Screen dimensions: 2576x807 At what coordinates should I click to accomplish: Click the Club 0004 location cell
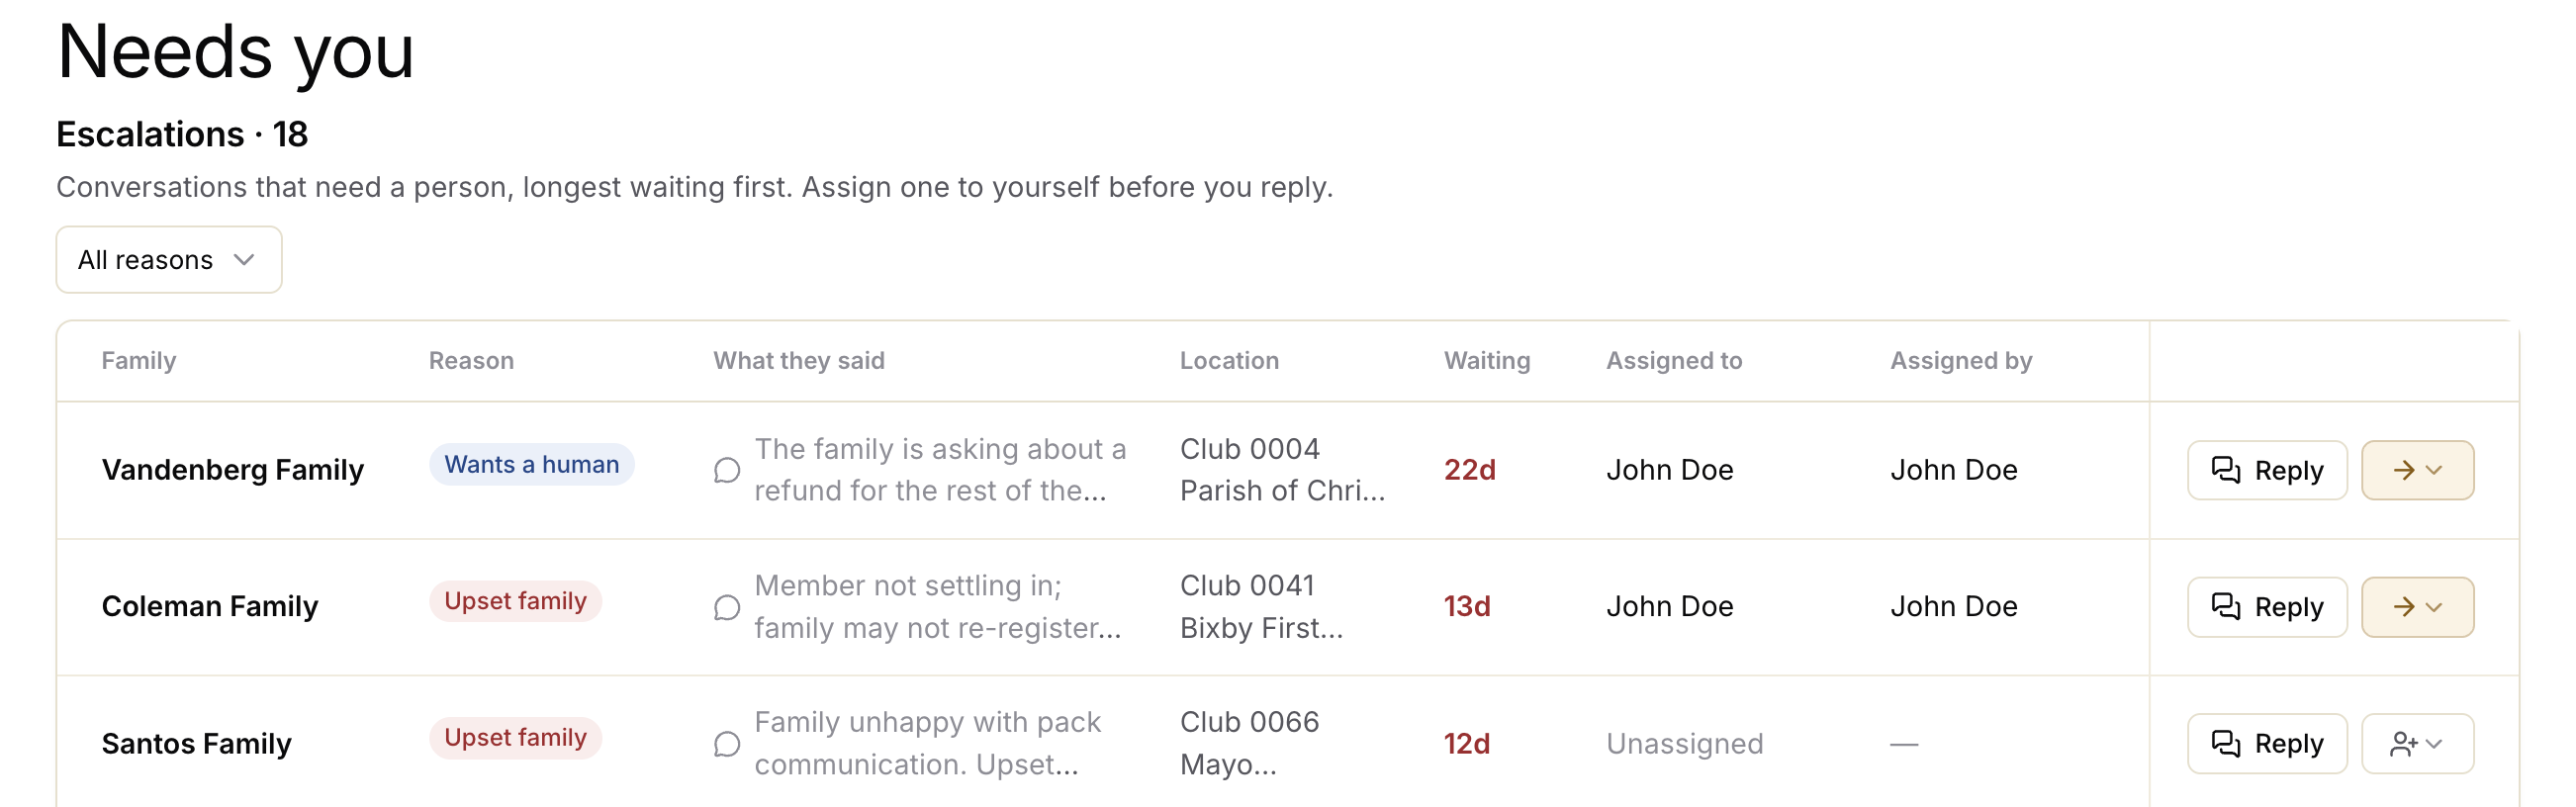tap(1282, 470)
